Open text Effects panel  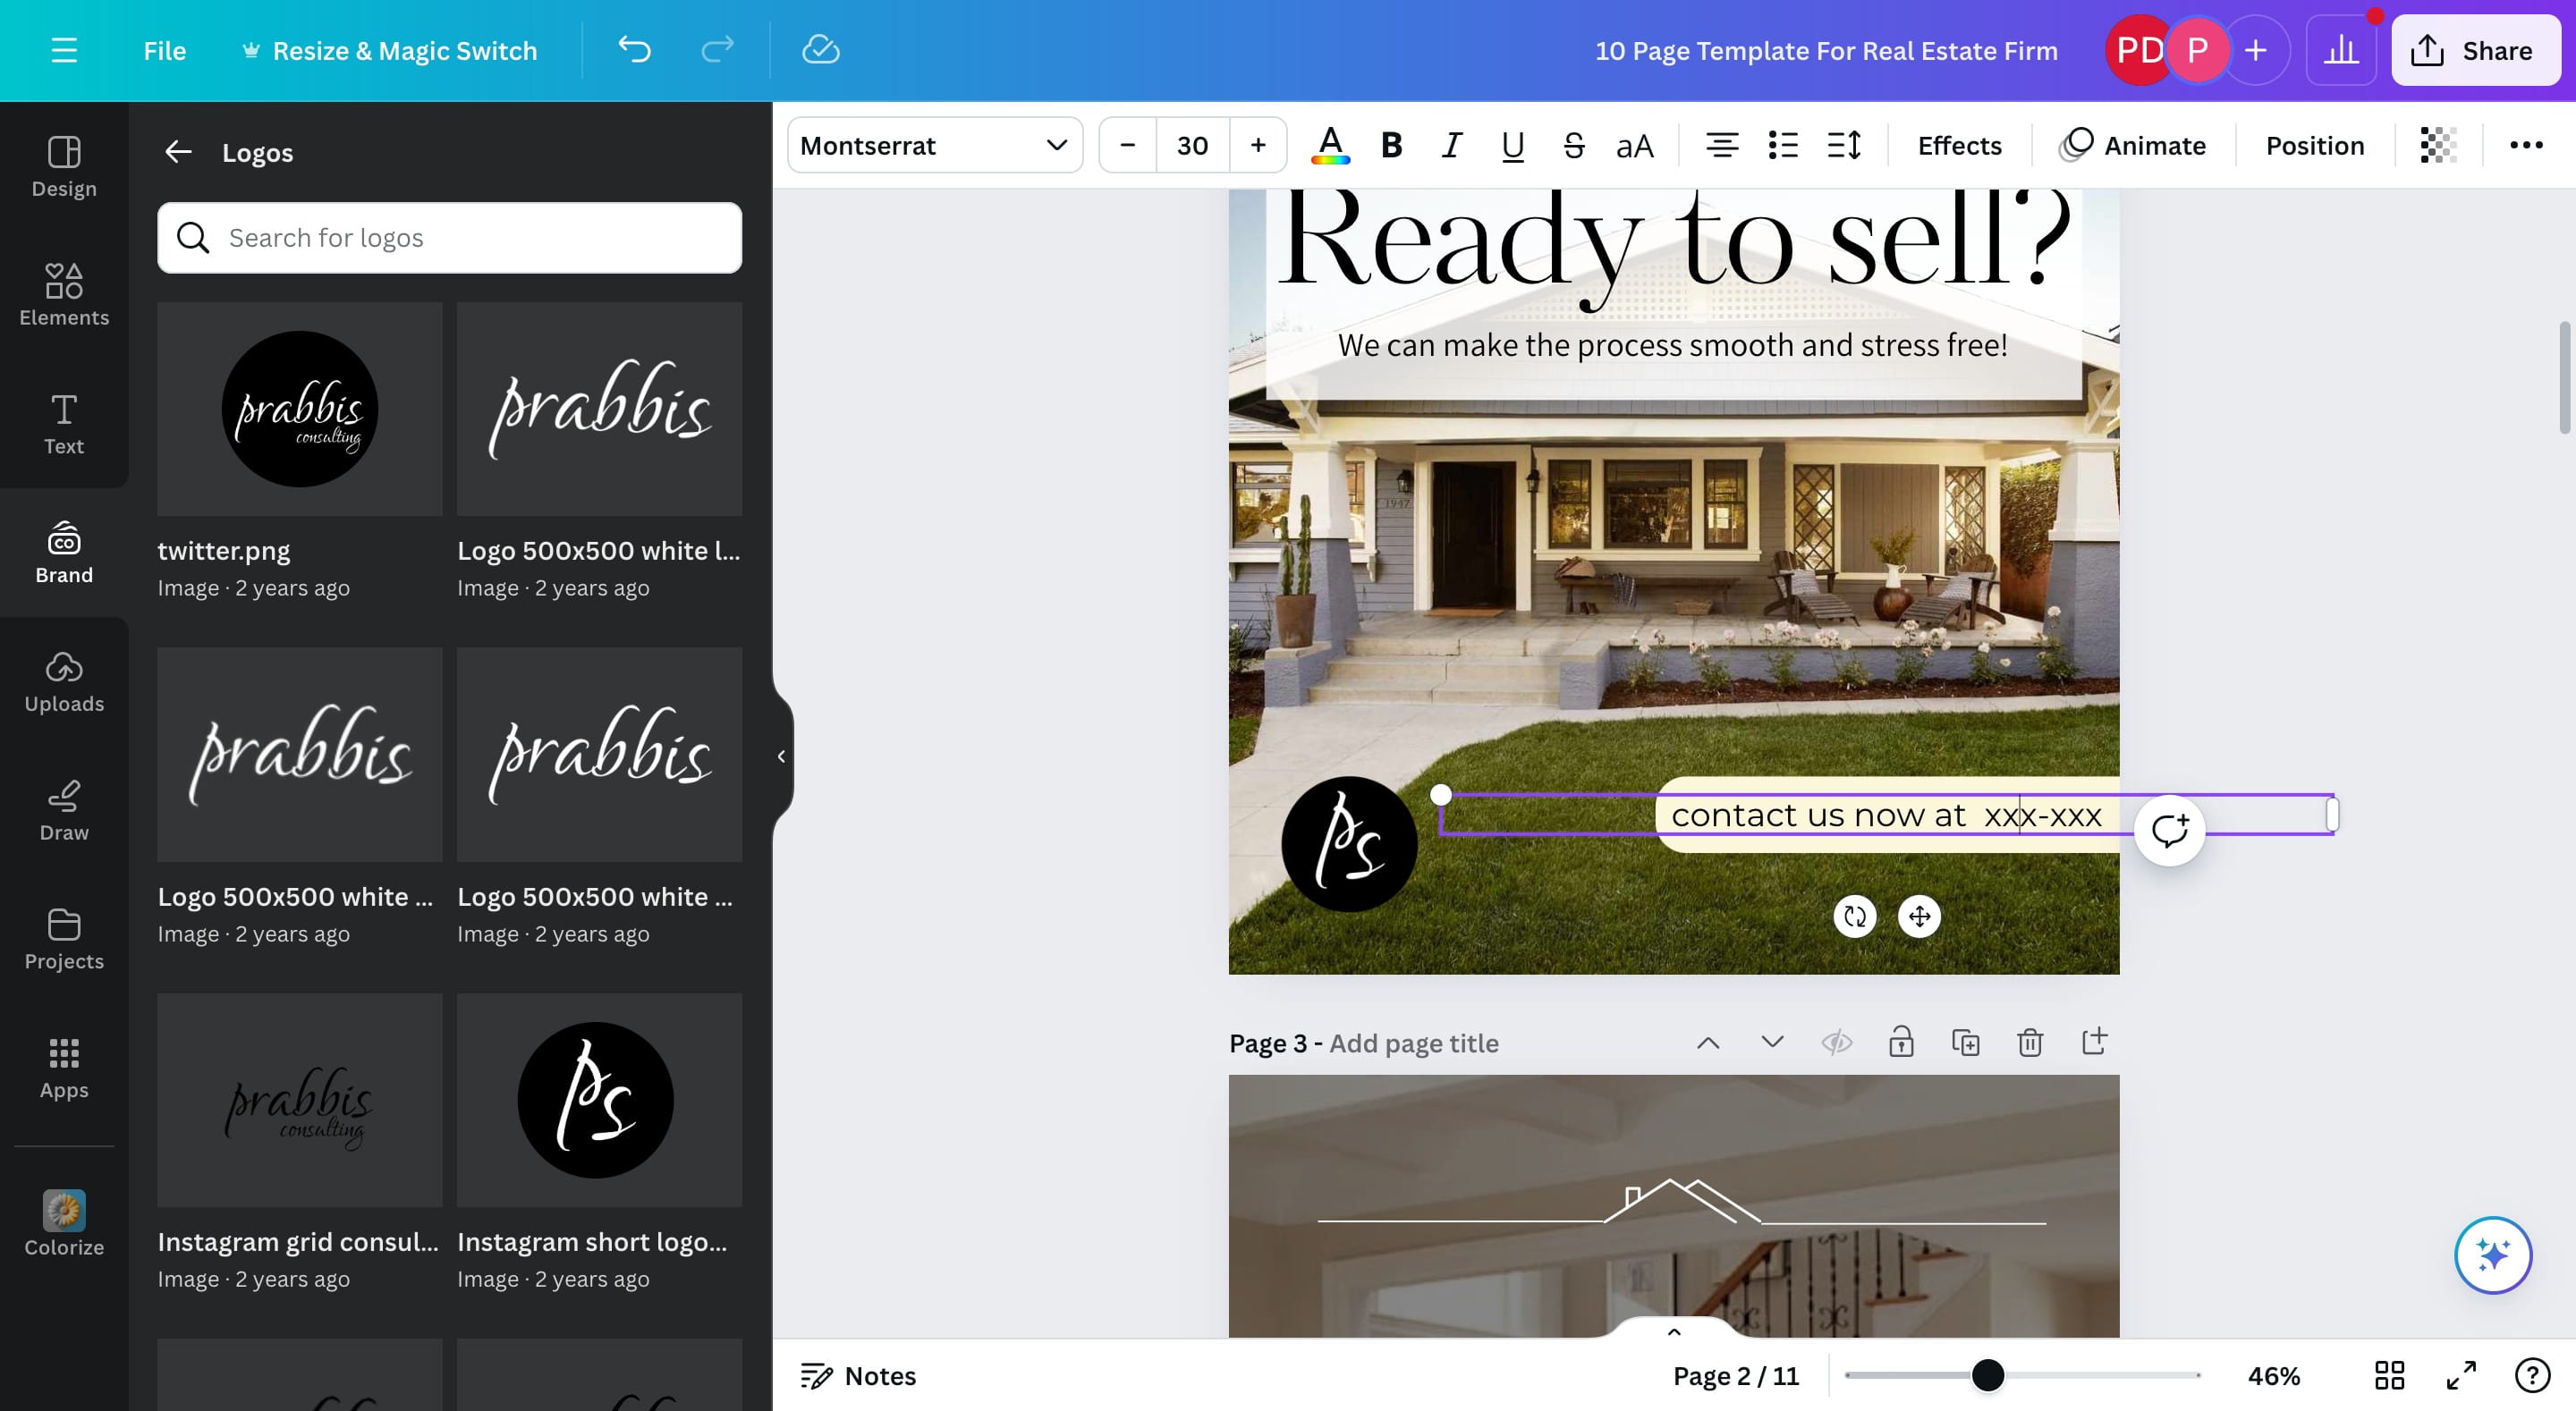1959,146
